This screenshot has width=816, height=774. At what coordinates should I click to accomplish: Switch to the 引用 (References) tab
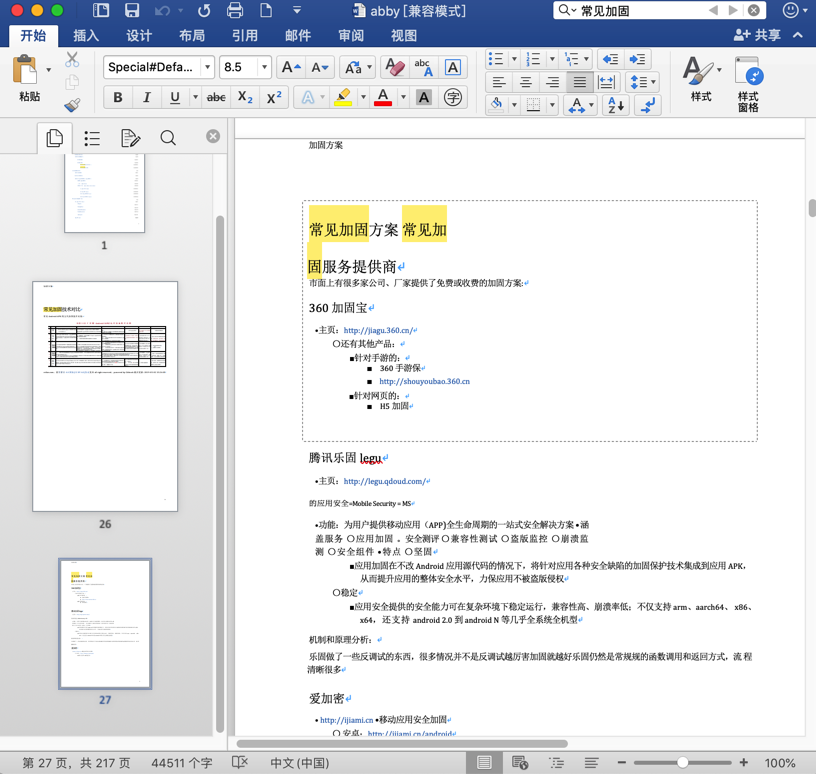[245, 35]
